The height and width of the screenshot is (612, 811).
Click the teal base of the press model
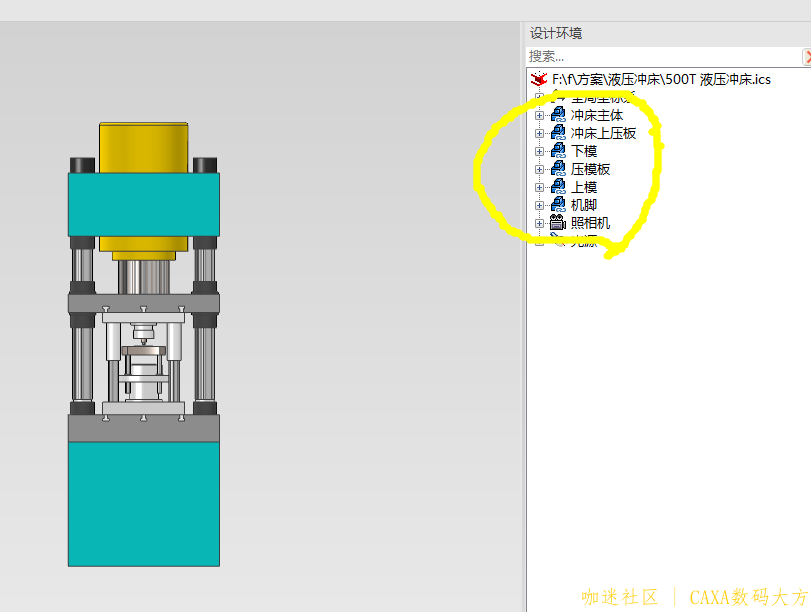144,504
